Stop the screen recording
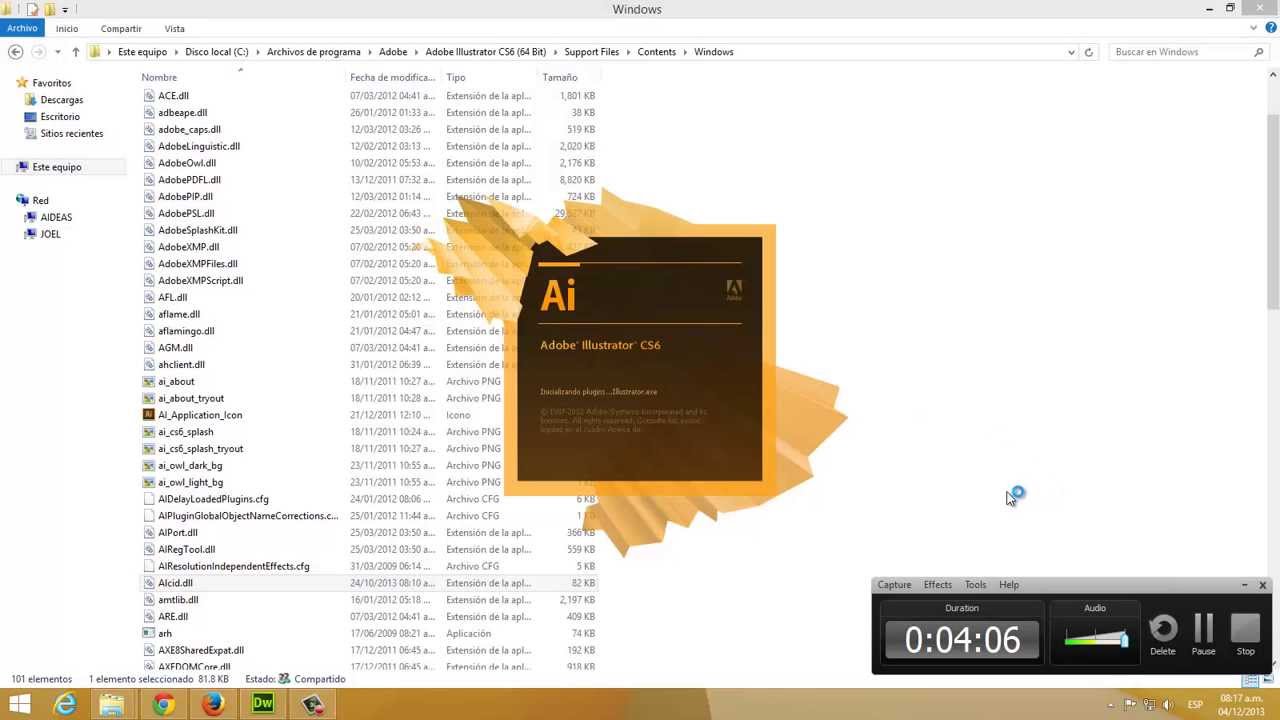Viewport: 1280px width, 720px height. pyautogui.click(x=1245, y=635)
